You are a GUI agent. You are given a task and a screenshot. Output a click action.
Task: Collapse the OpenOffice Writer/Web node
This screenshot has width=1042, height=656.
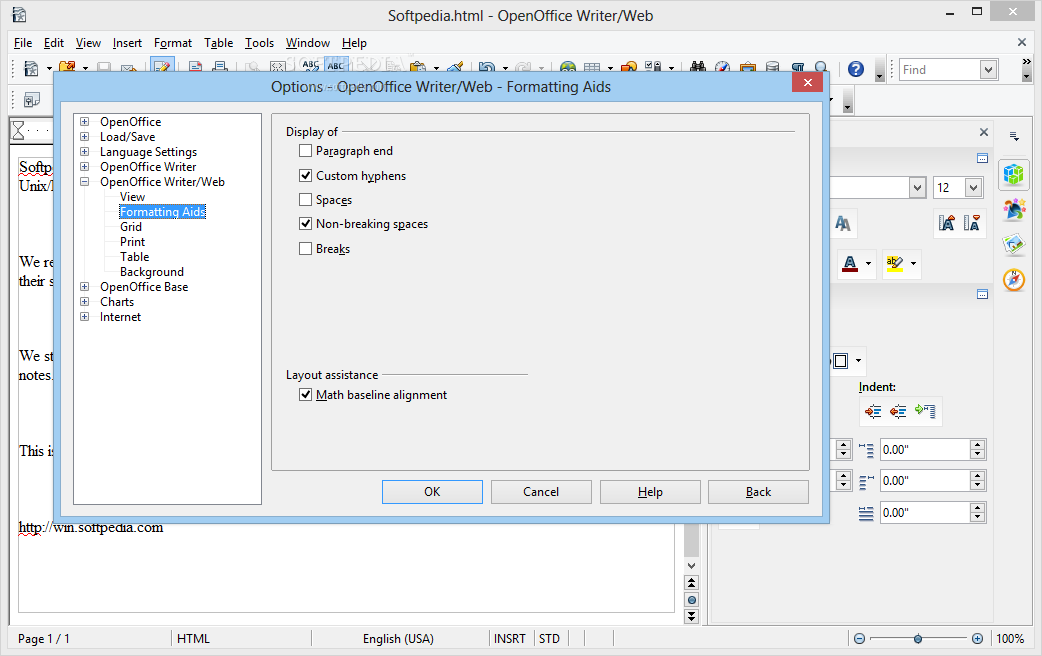[x=84, y=181]
